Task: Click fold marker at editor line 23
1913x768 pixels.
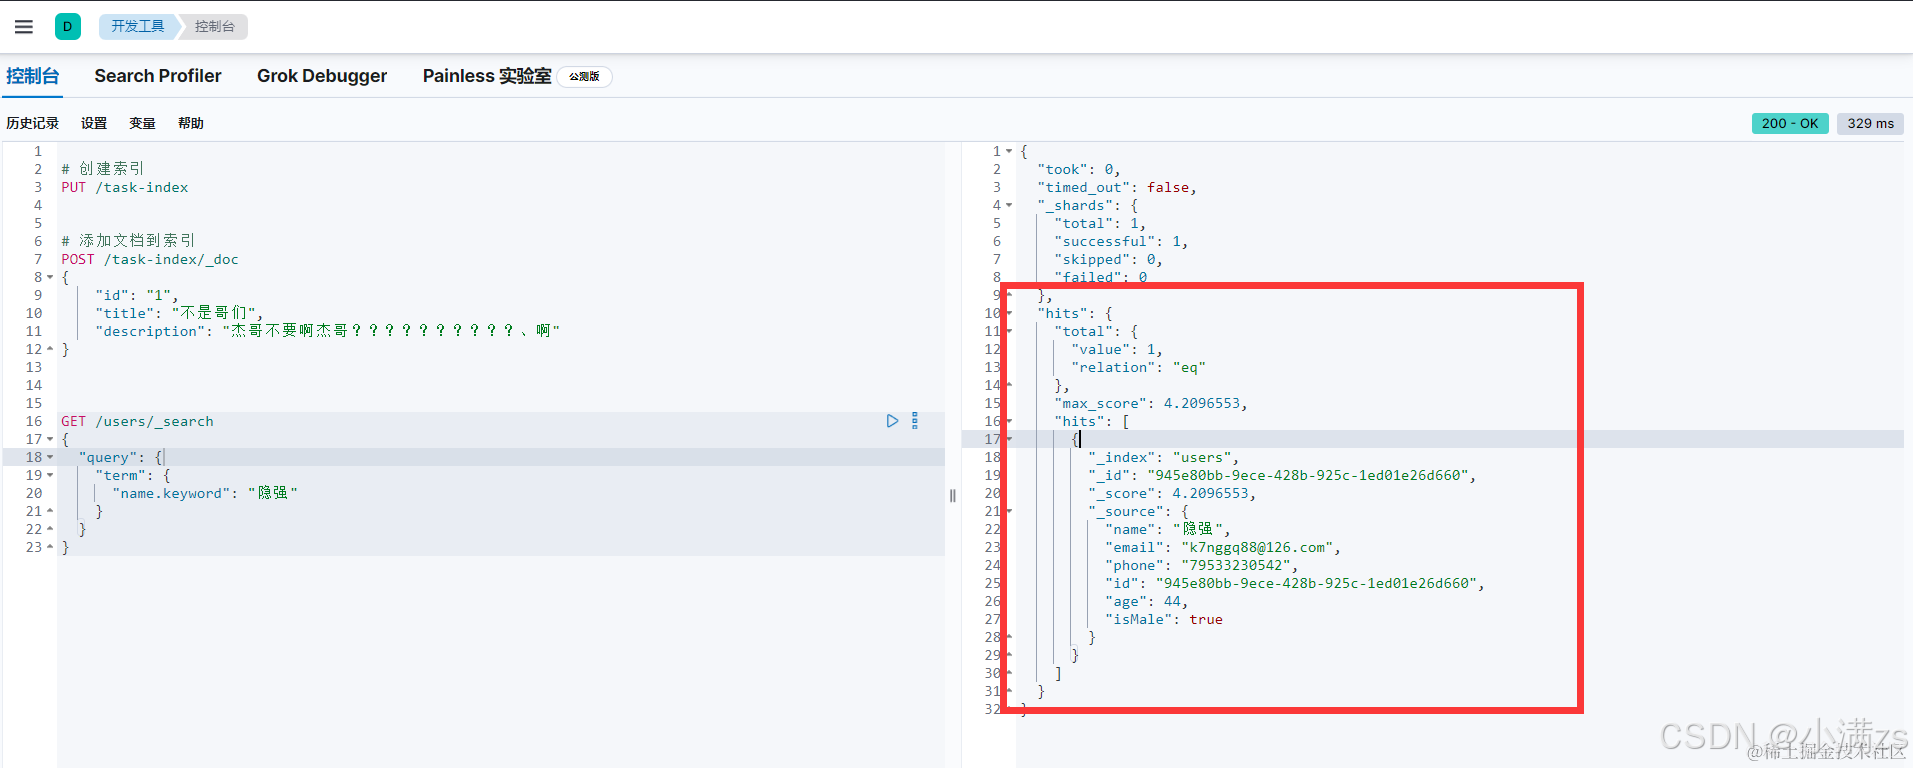Action: (x=50, y=547)
